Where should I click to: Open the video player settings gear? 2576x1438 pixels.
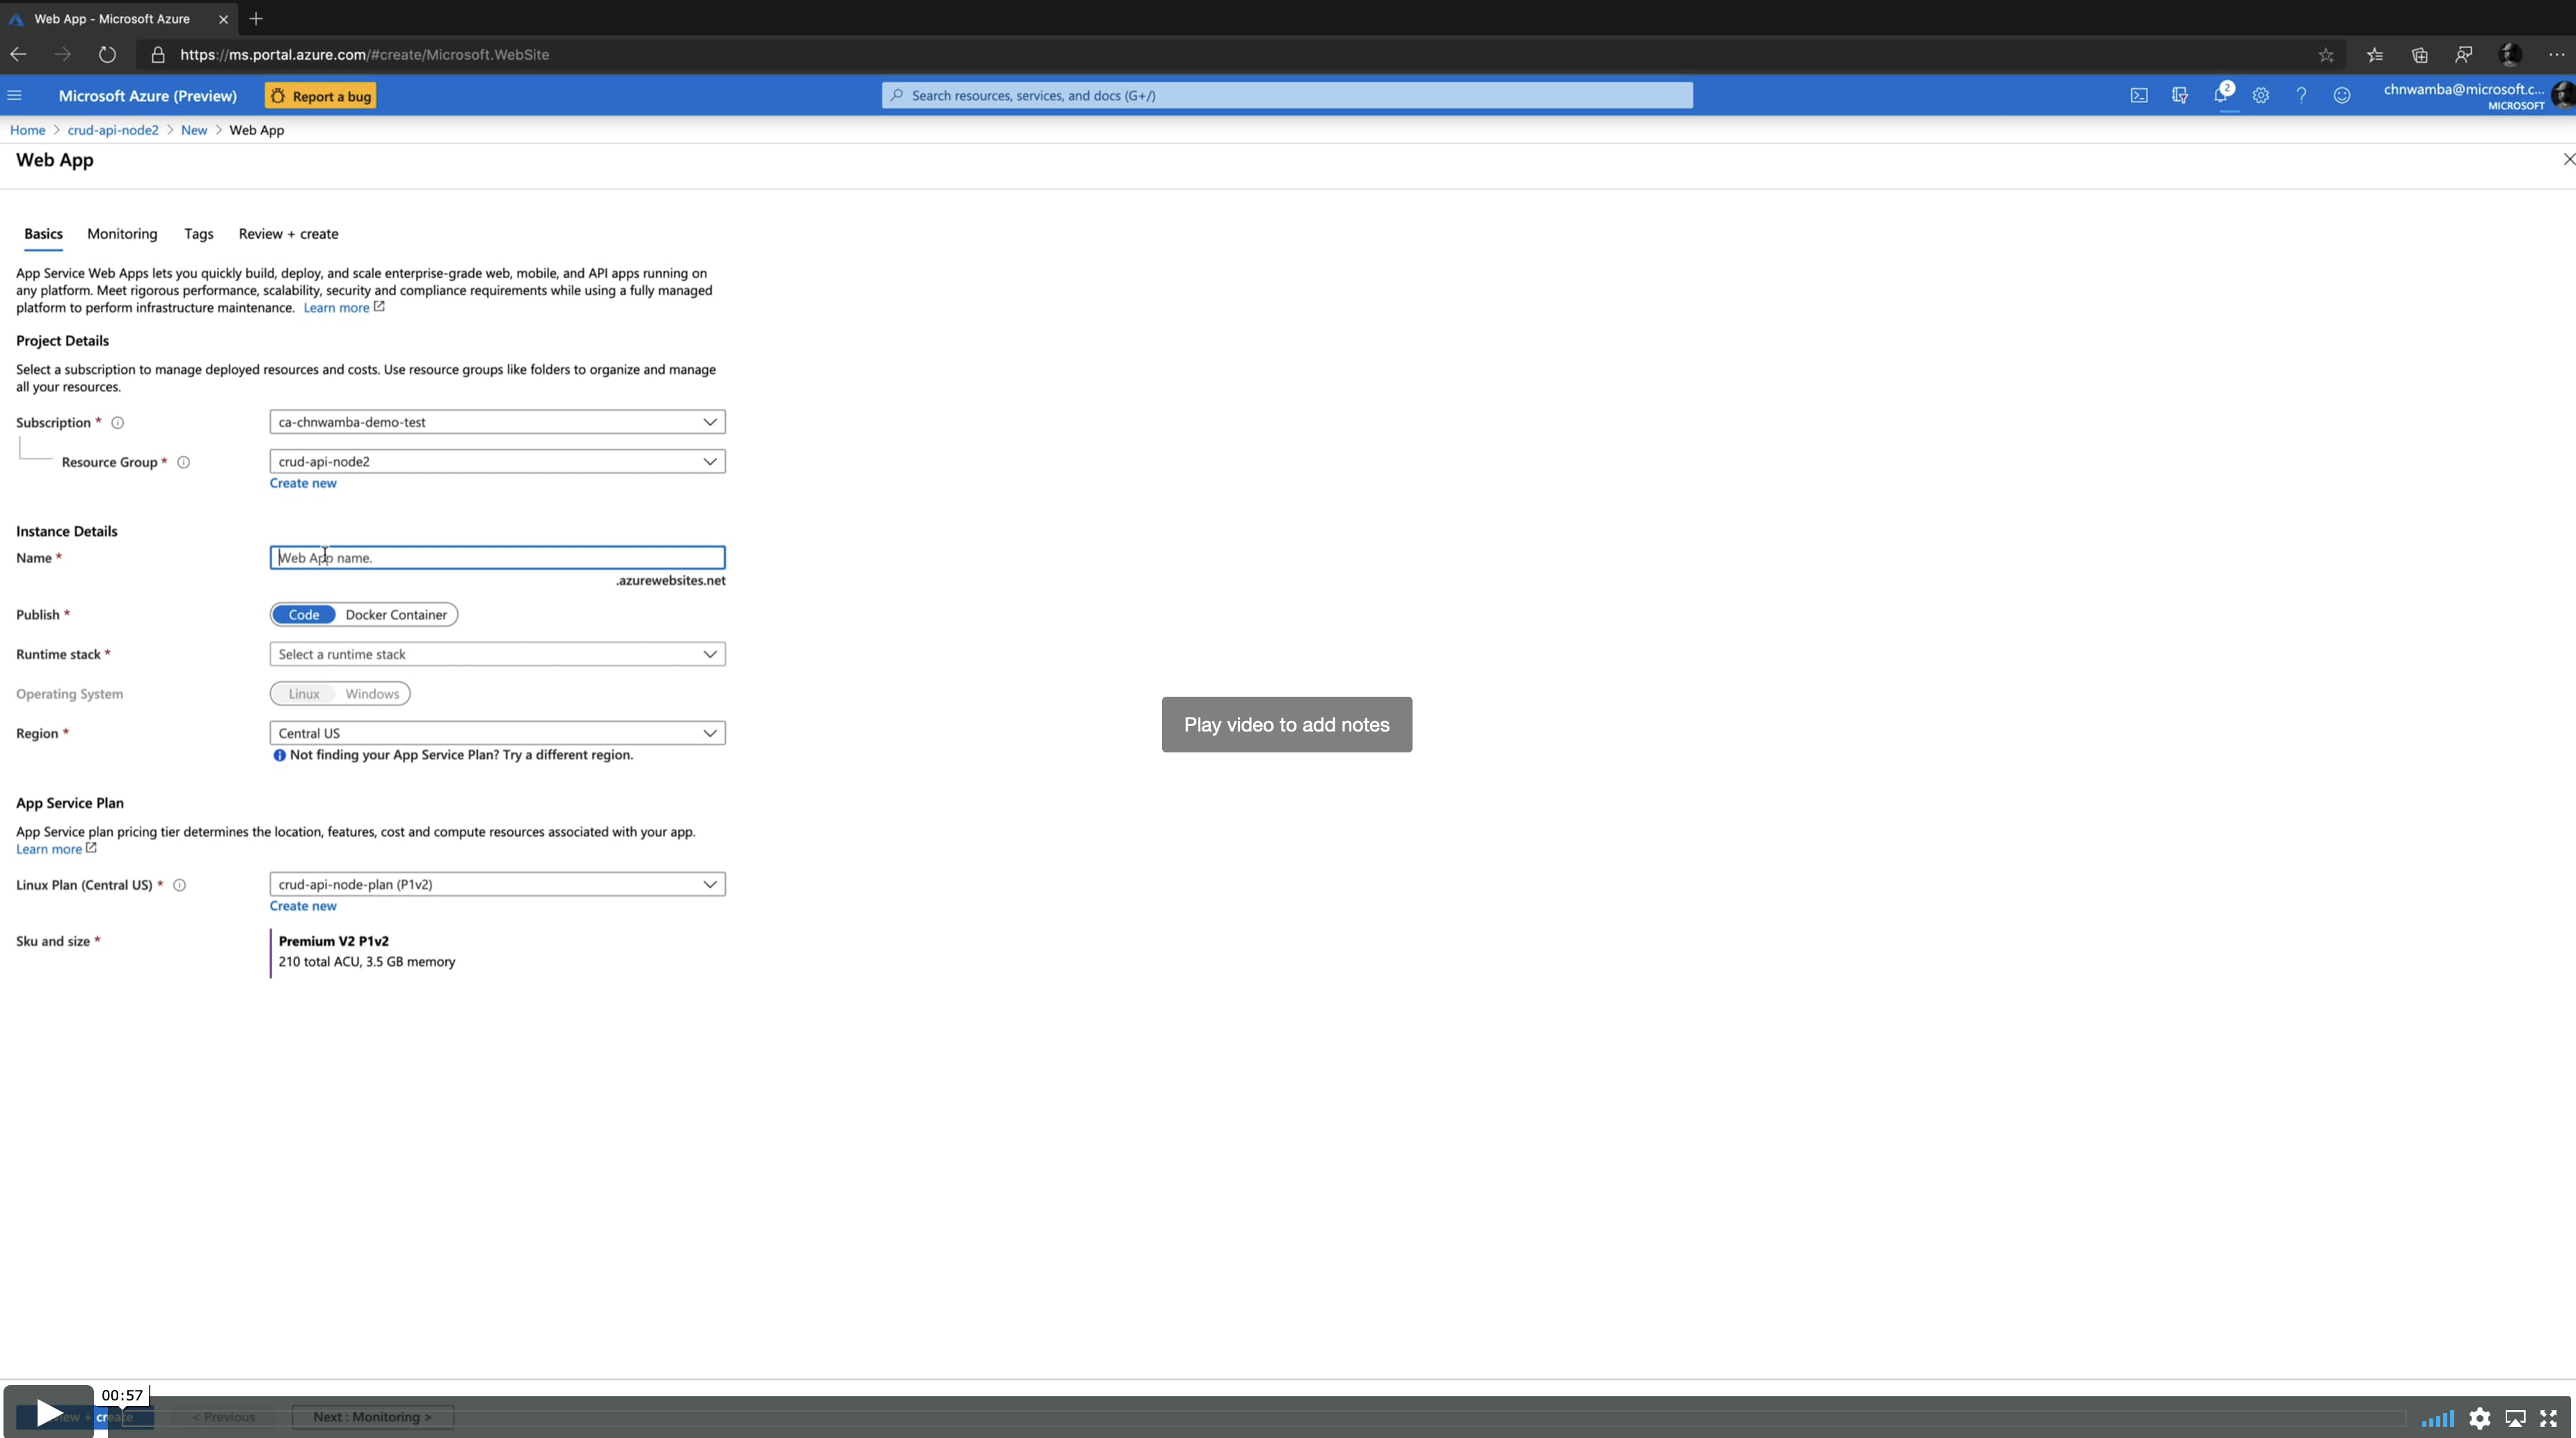2480,1418
